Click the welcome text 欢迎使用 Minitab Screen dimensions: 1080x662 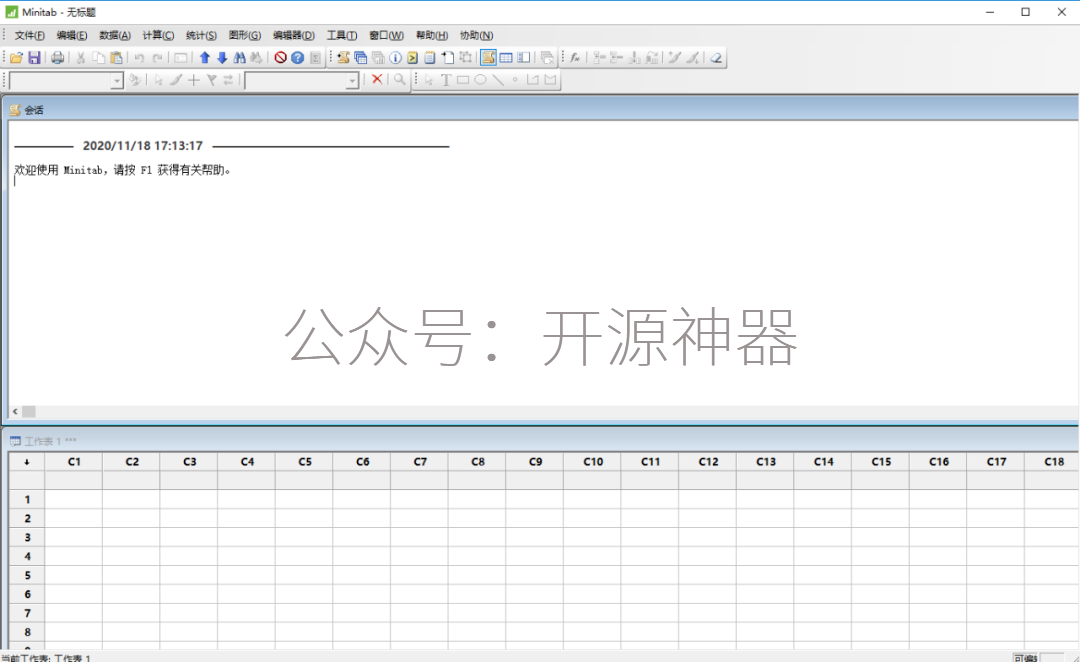pos(59,170)
